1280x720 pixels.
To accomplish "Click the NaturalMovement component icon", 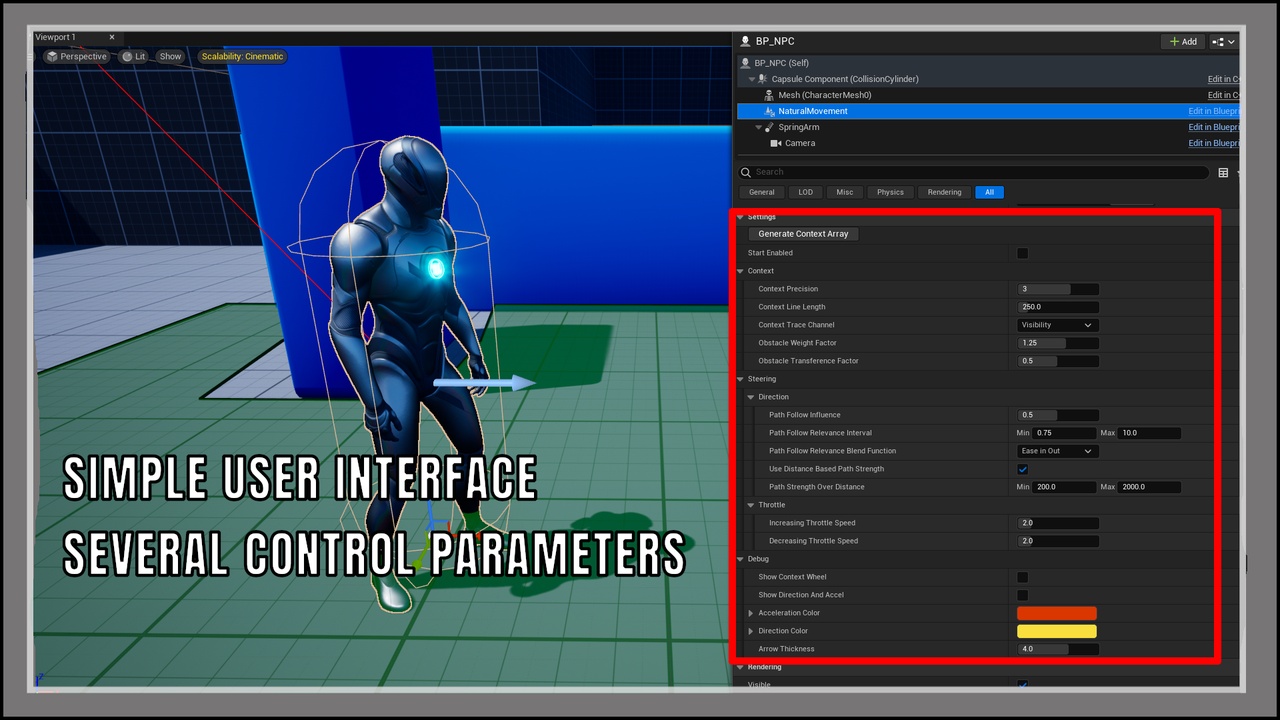I will [x=769, y=111].
